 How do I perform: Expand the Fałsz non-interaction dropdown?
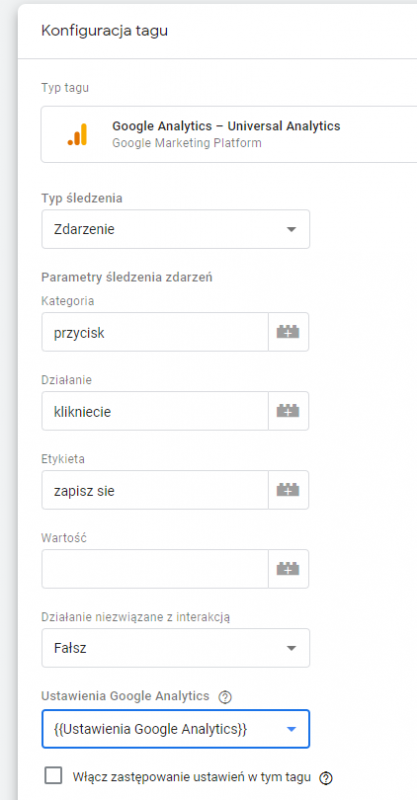176,648
